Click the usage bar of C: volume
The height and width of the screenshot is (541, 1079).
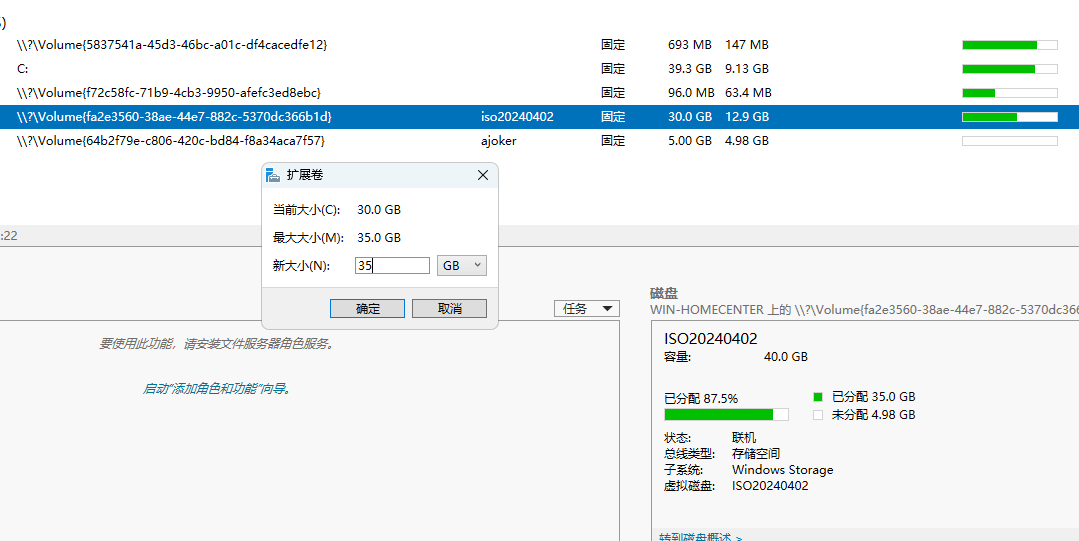(x=1009, y=69)
